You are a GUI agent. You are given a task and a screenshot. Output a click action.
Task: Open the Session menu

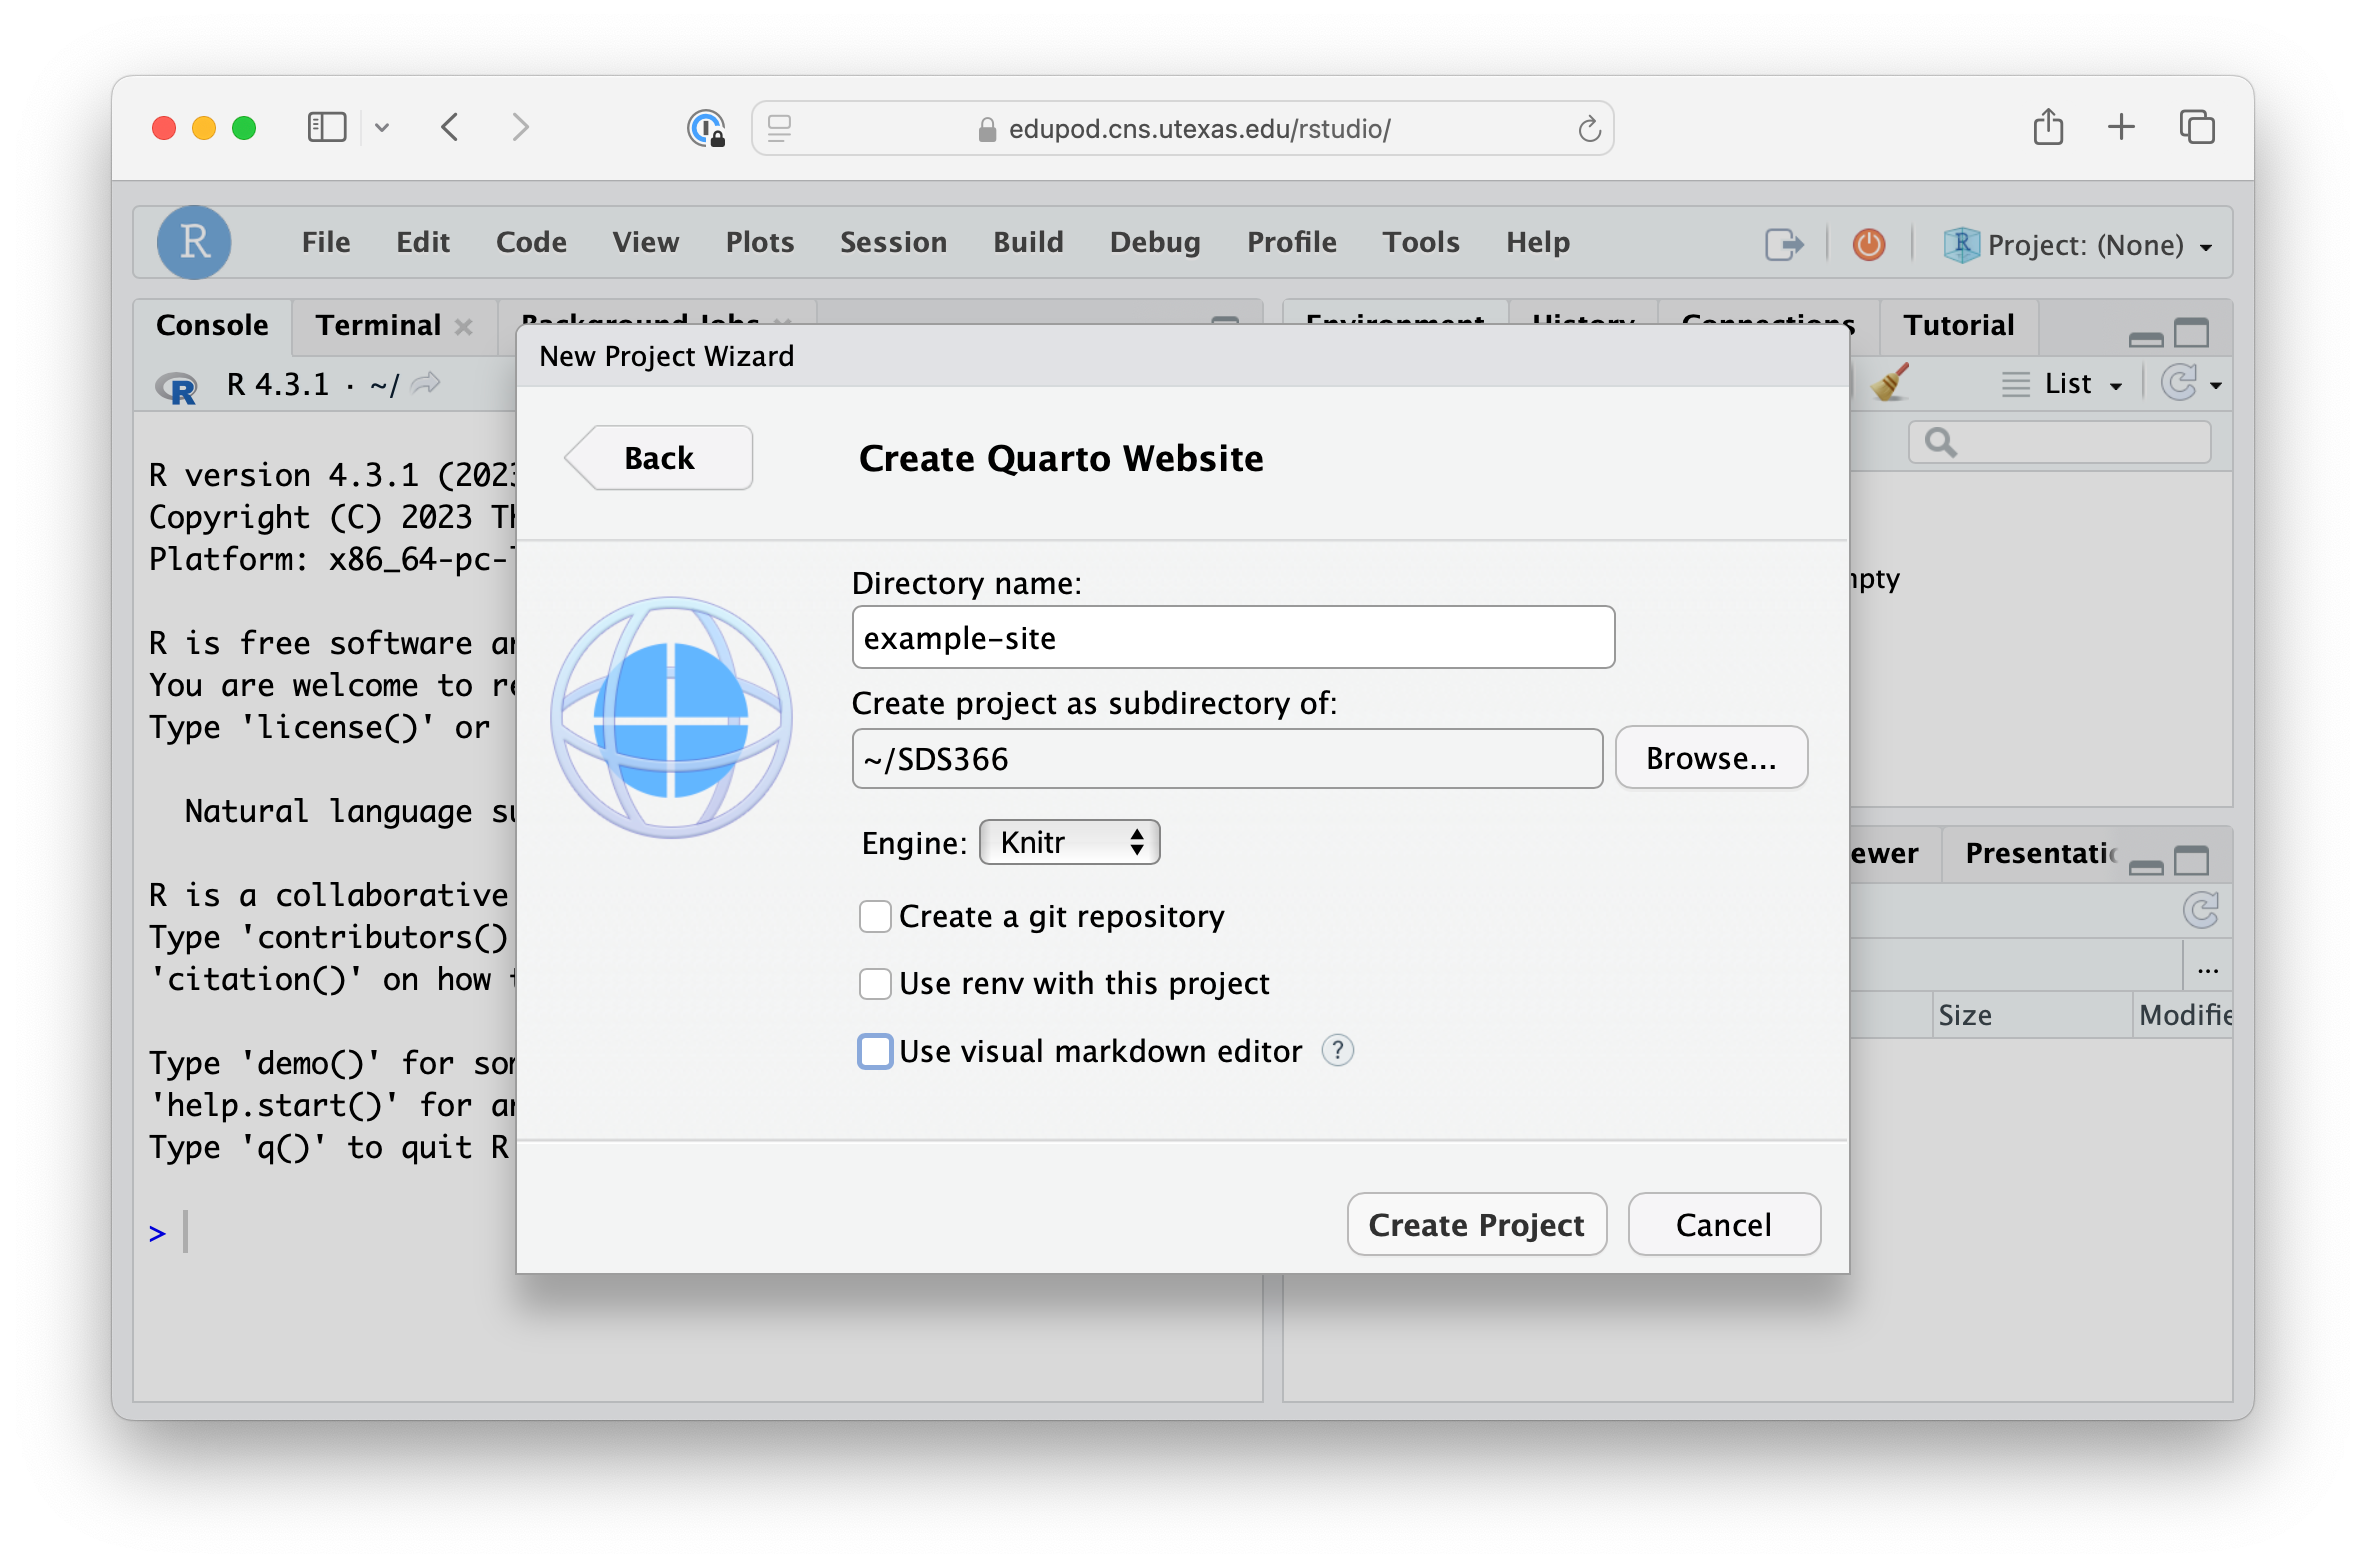(x=892, y=242)
